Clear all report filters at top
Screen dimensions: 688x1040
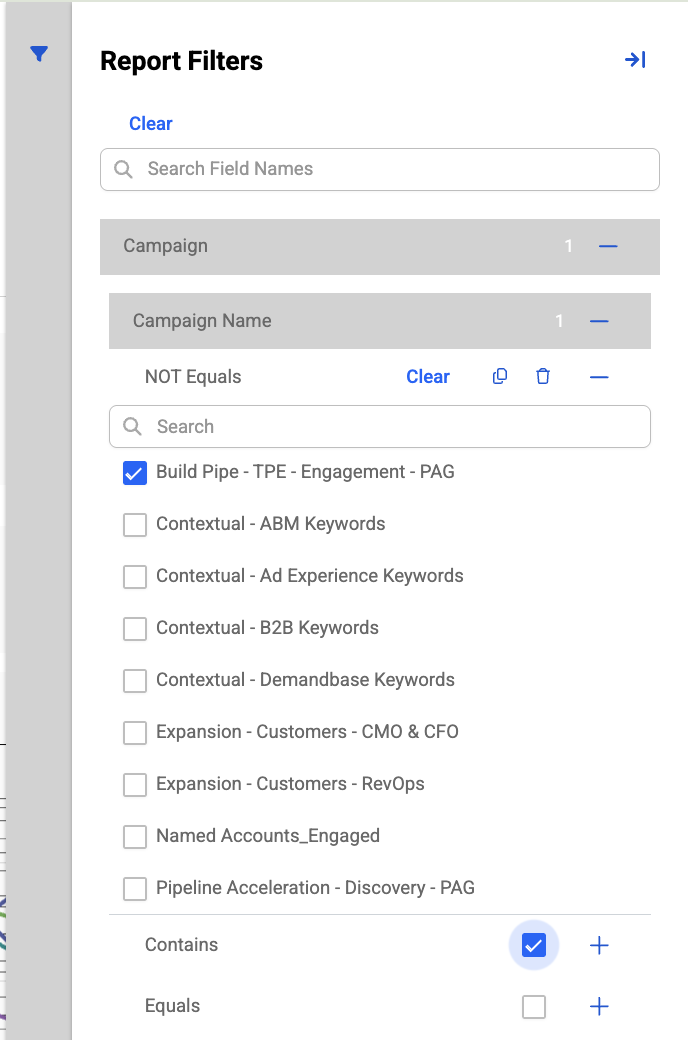tap(151, 123)
